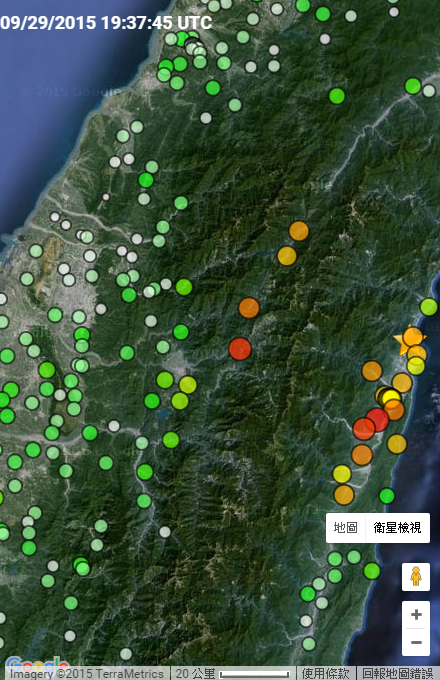
Task: Click the timestamp 09/29/2015 19:37:45 UTC
Action: tap(106, 23)
